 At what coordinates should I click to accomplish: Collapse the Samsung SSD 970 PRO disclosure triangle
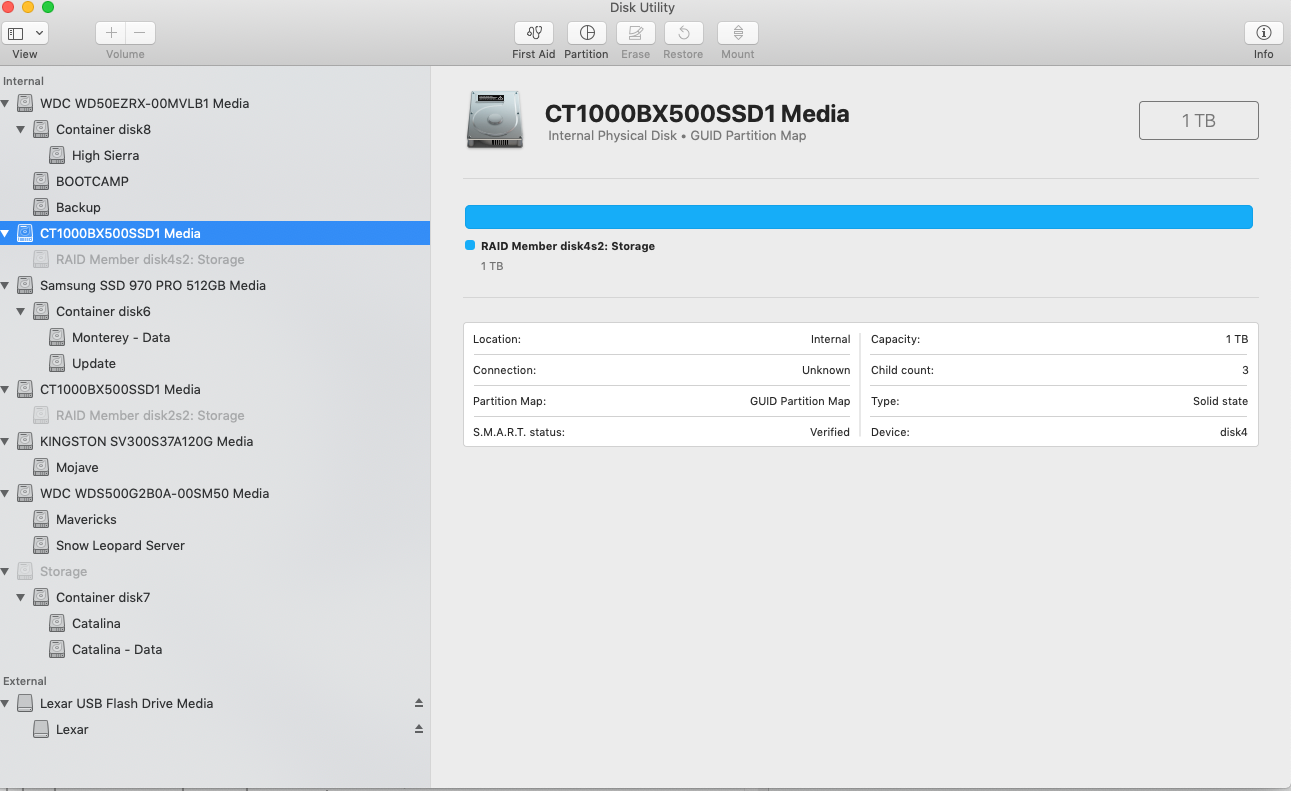coord(6,285)
